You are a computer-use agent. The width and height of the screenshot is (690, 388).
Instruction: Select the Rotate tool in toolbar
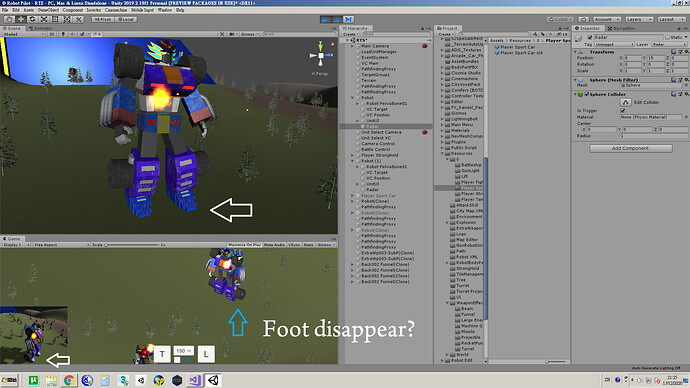[x=32, y=19]
